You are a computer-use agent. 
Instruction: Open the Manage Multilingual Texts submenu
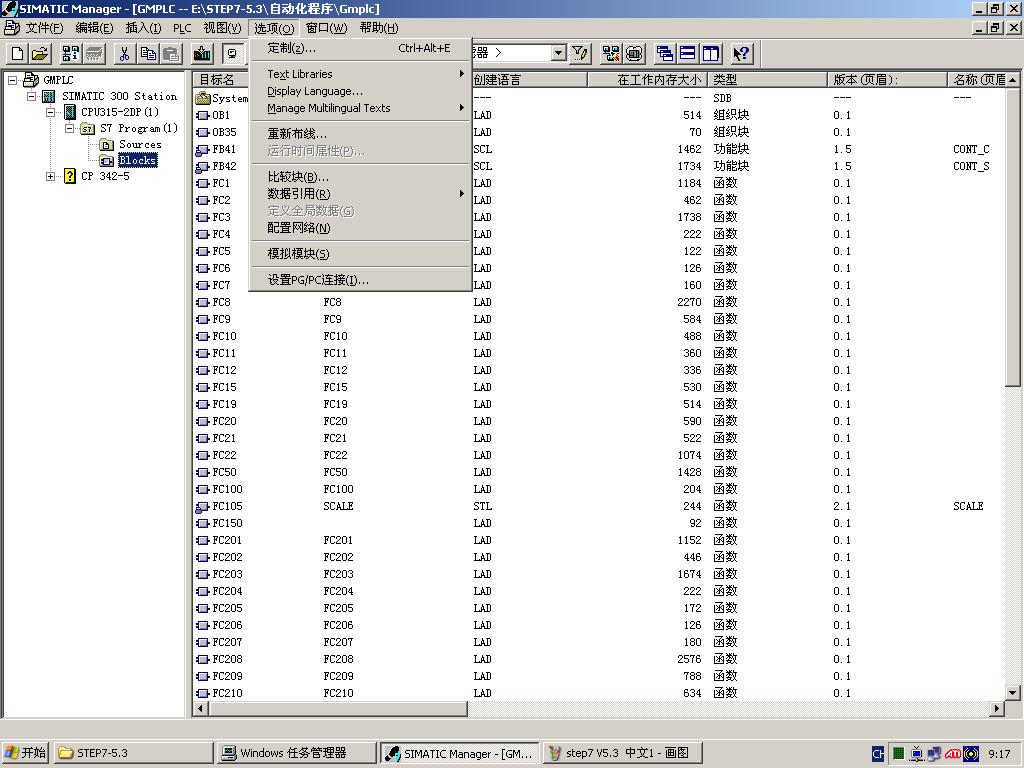pos(360,108)
